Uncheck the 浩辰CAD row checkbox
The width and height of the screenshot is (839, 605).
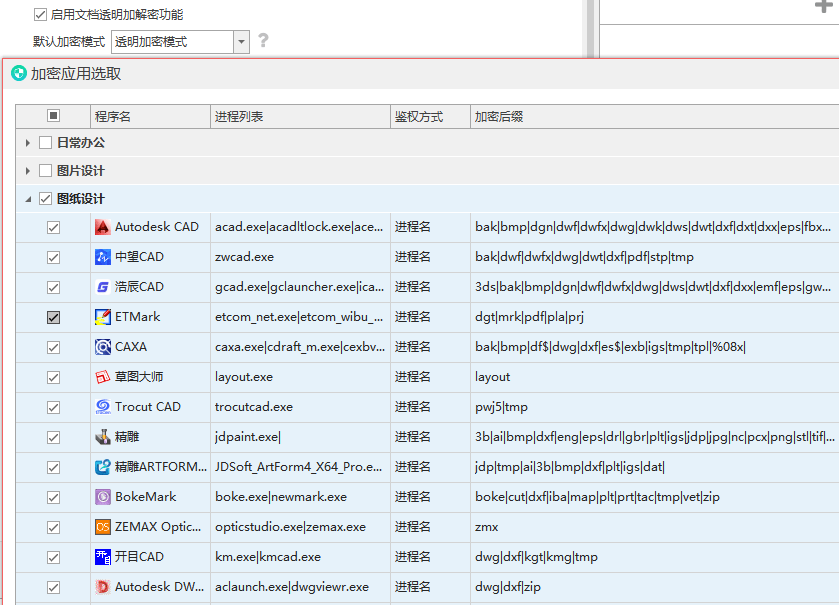point(54,287)
